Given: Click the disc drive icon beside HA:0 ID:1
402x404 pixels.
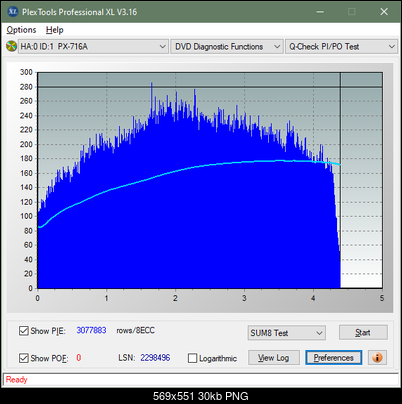Looking at the screenshot, I should [11, 46].
